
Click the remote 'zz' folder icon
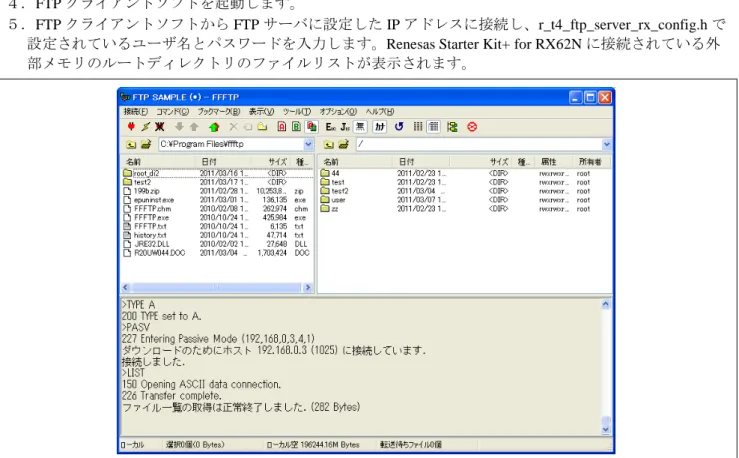pyautogui.click(x=325, y=209)
